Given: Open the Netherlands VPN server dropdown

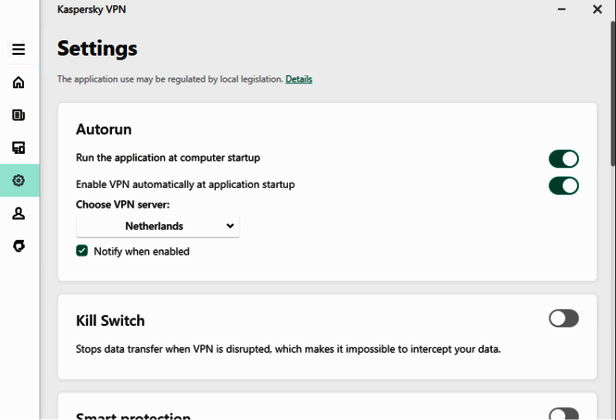Looking at the screenshot, I should pyautogui.click(x=158, y=226).
